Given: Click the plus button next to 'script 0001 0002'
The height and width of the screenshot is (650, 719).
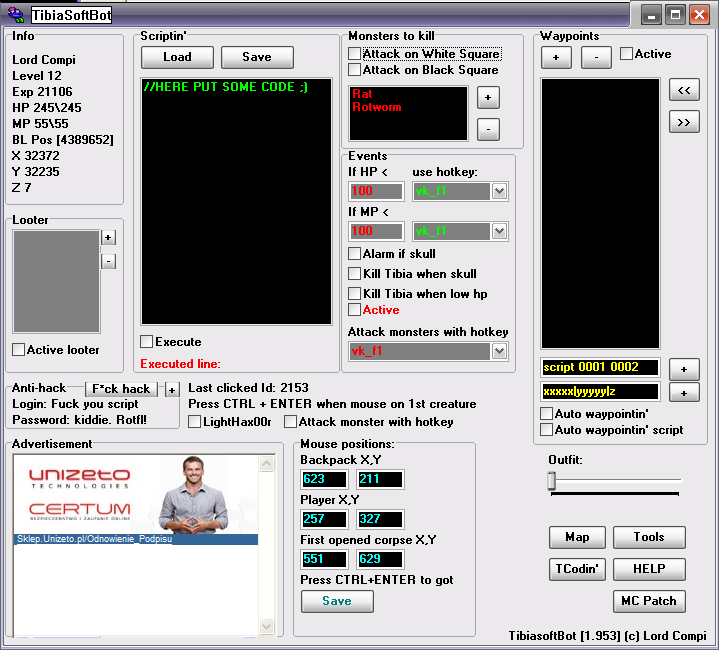Looking at the screenshot, I should click(x=684, y=368).
